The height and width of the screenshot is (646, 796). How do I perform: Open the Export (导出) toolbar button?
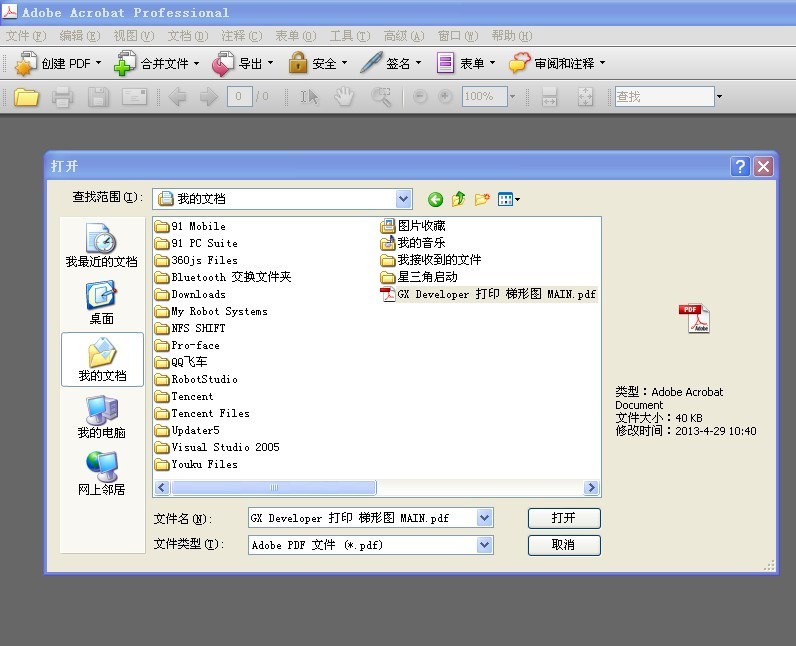(222, 64)
